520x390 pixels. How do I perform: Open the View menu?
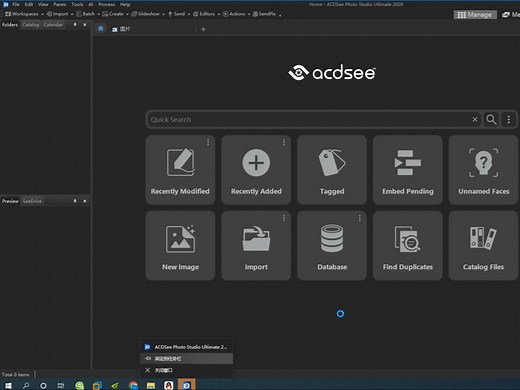click(x=43, y=4)
